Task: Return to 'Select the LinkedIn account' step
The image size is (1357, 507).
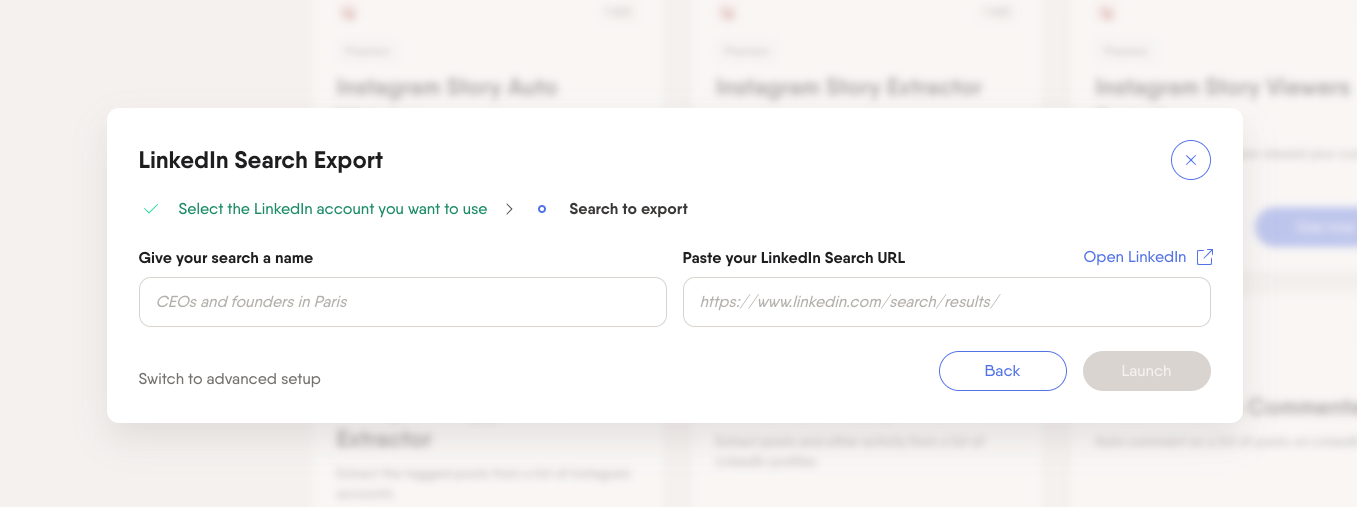Action: pyautogui.click(x=333, y=209)
